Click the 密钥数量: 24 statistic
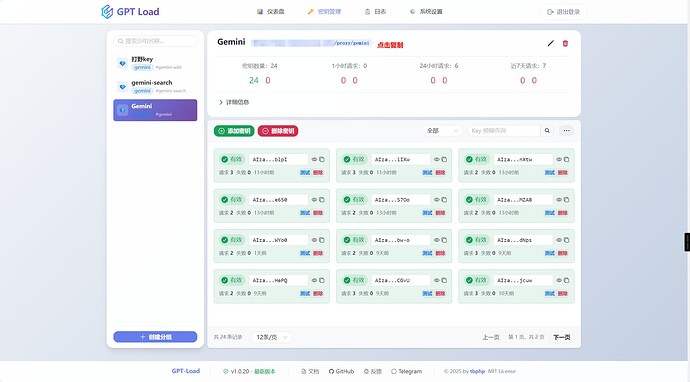Screen dimensions: 690x382 click(x=260, y=66)
